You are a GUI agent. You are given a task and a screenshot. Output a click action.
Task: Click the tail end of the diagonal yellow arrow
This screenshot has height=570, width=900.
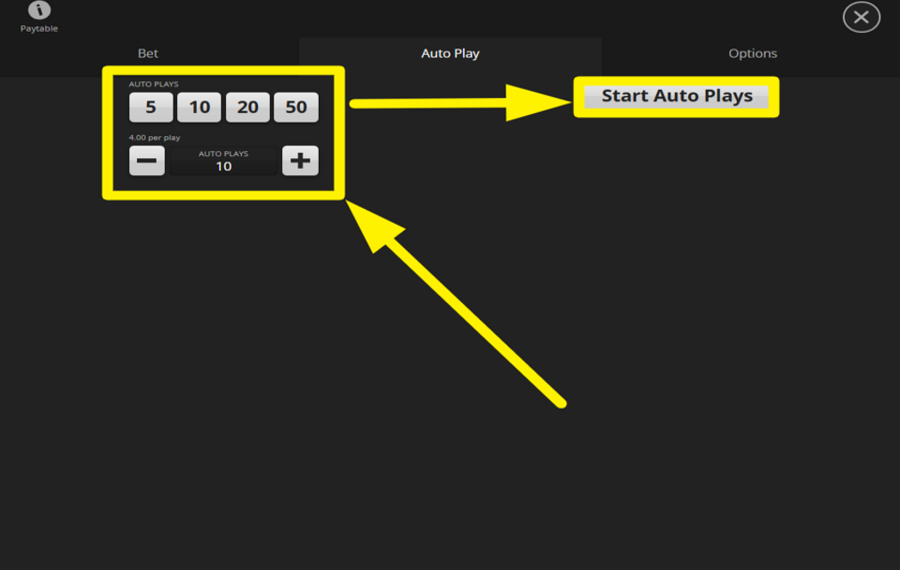click(562, 403)
